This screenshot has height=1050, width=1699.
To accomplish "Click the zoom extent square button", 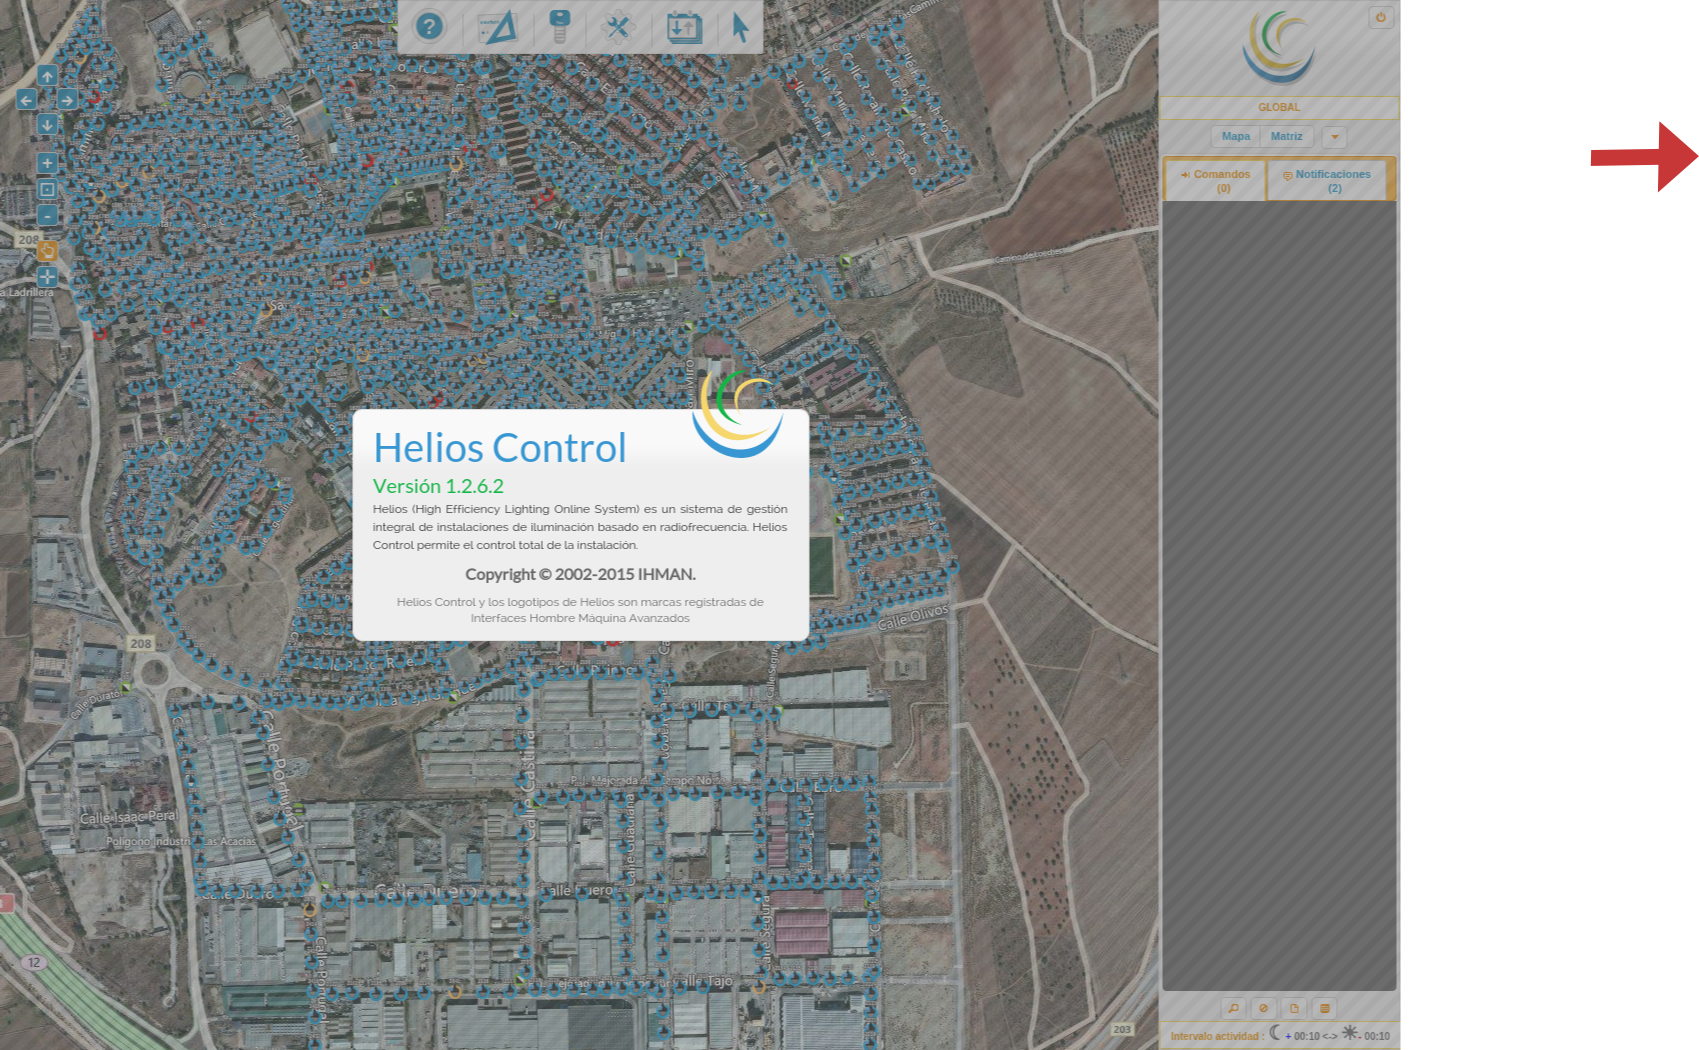I will [x=47, y=189].
